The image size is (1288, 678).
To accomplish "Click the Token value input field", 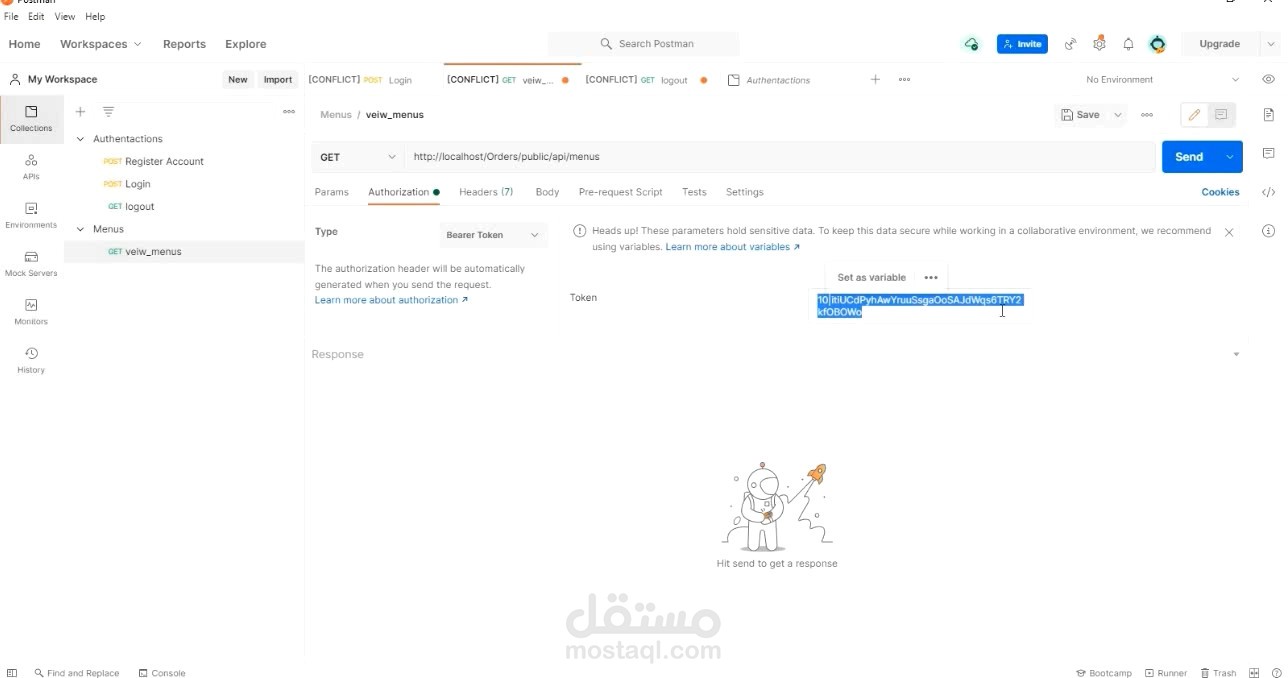I will (x=920, y=306).
